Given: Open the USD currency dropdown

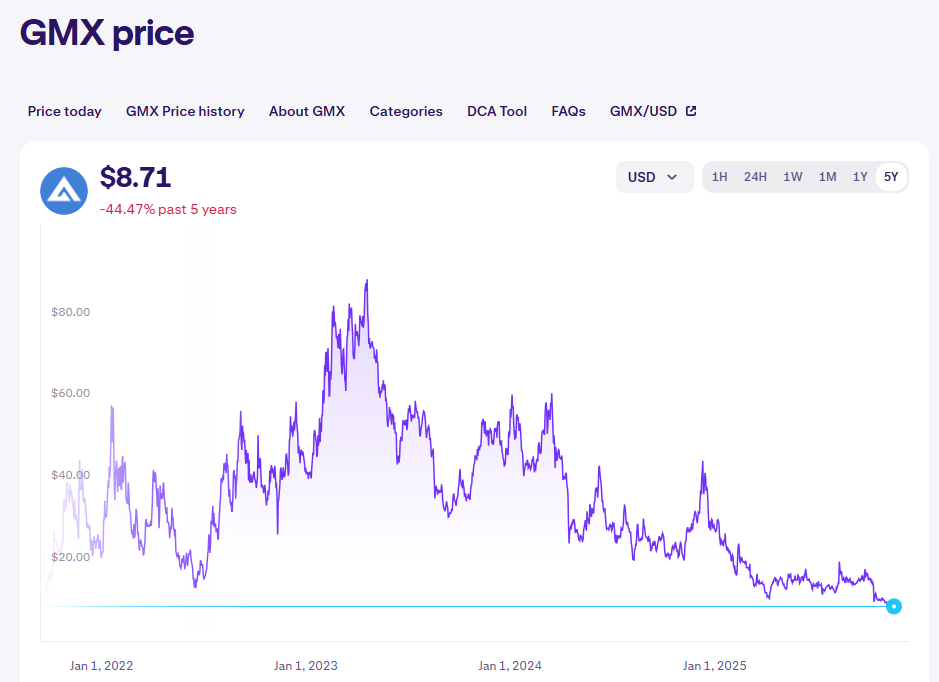Looking at the screenshot, I should click(655, 177).
